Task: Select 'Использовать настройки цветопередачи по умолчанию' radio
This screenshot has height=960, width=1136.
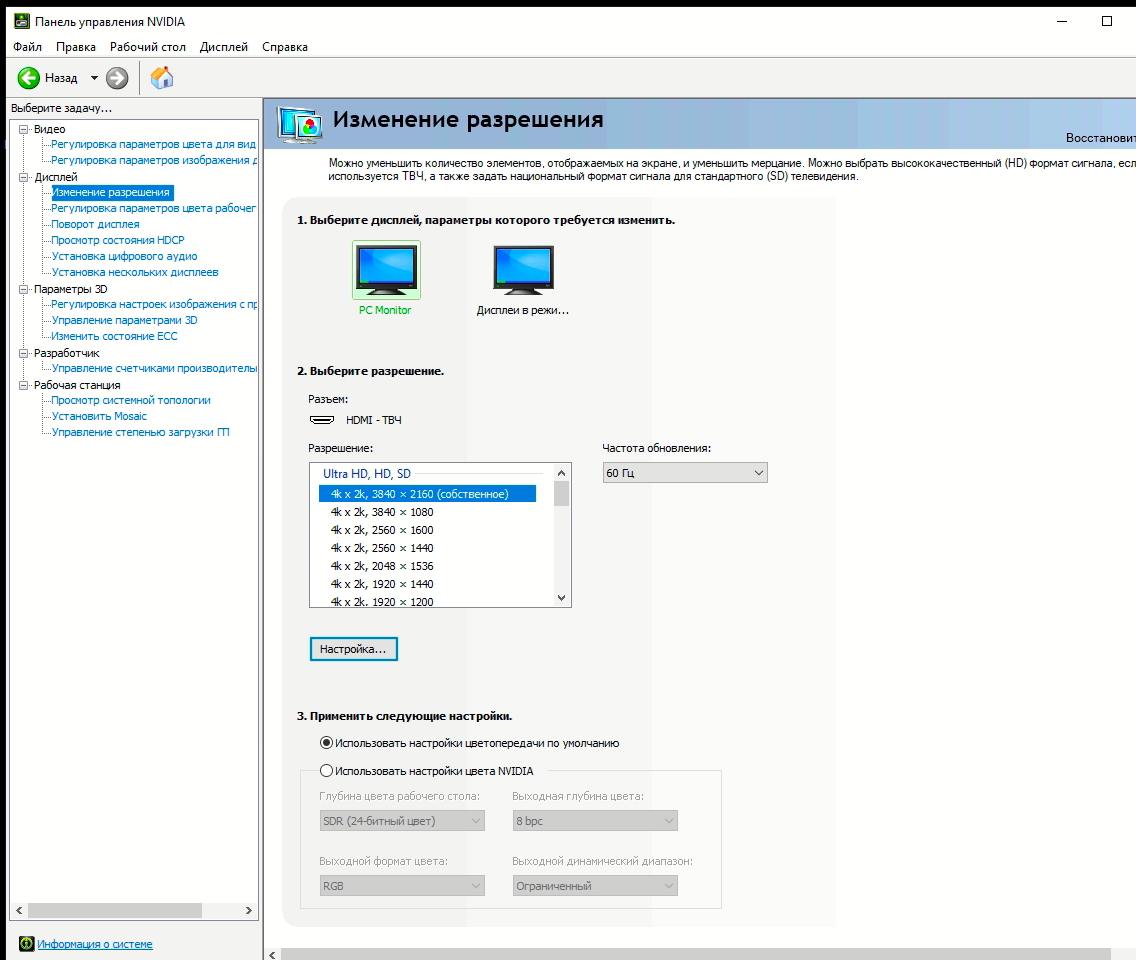Action: click(x=326, y=743)
